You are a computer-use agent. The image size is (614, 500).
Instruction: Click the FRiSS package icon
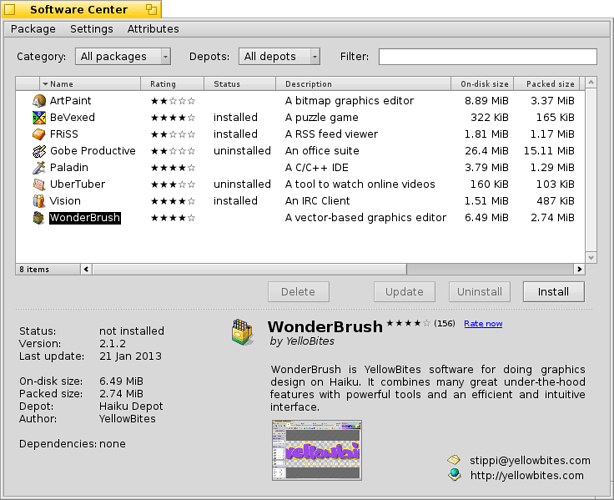click(39, 134)
